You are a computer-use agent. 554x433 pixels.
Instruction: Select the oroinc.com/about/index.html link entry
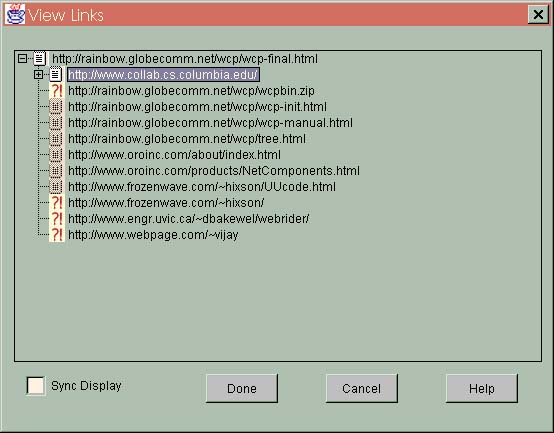[x=175, y=155]
